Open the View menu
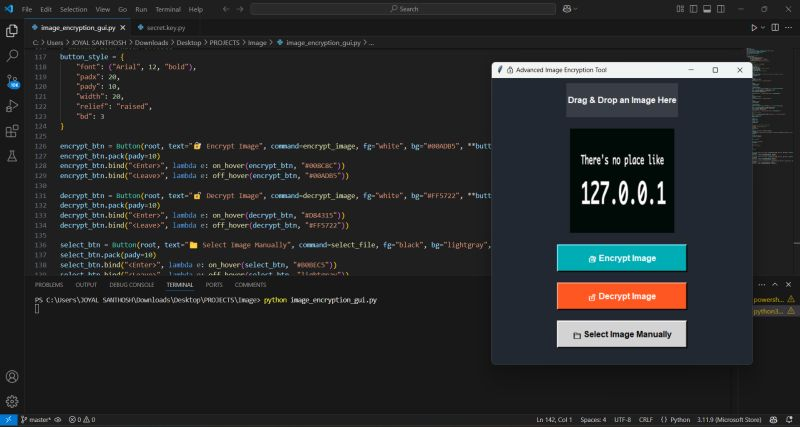This screenshot has width=800, height=427. [x=103, y=9]
